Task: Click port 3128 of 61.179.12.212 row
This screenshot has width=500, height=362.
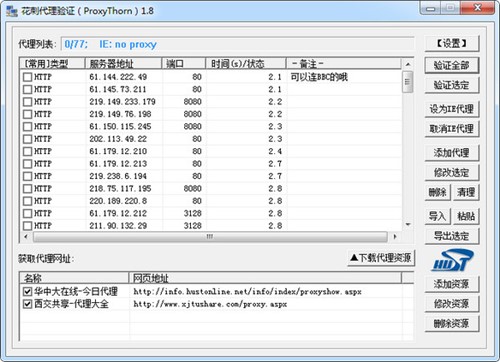Action: point(193,213)
